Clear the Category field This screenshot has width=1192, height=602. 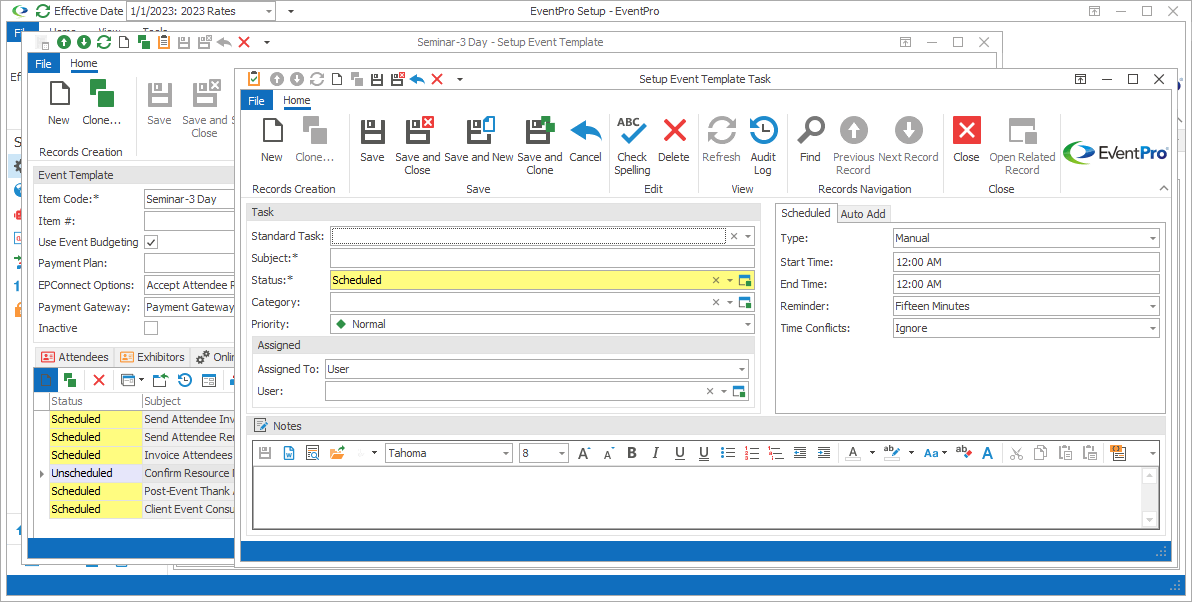click(715, 303)
